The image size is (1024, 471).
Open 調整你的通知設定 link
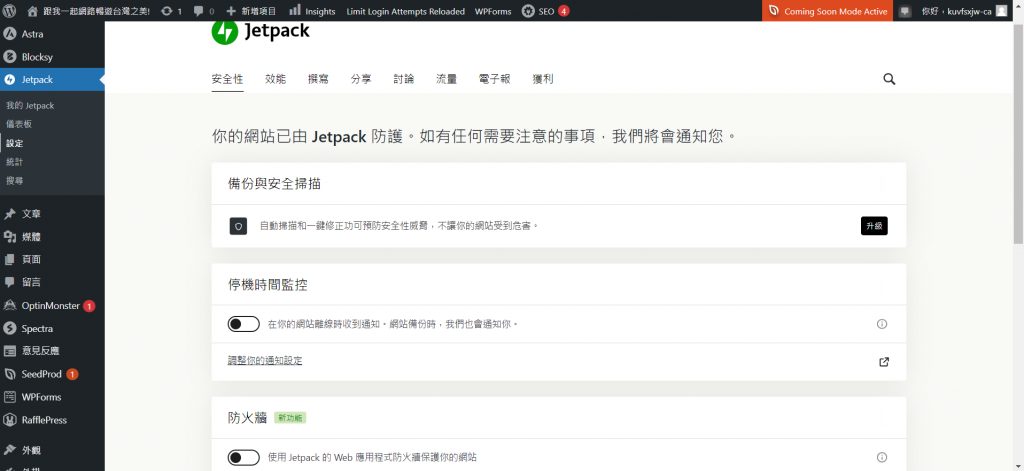(264, 361)
